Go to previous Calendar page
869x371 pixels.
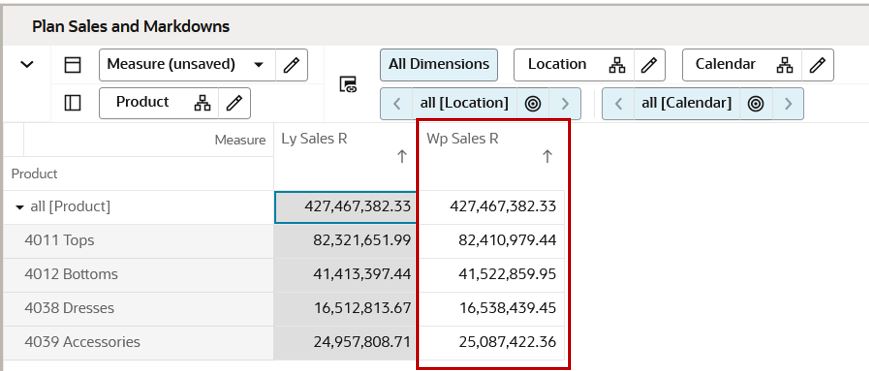pyautogui.click(x=619, y=103)
